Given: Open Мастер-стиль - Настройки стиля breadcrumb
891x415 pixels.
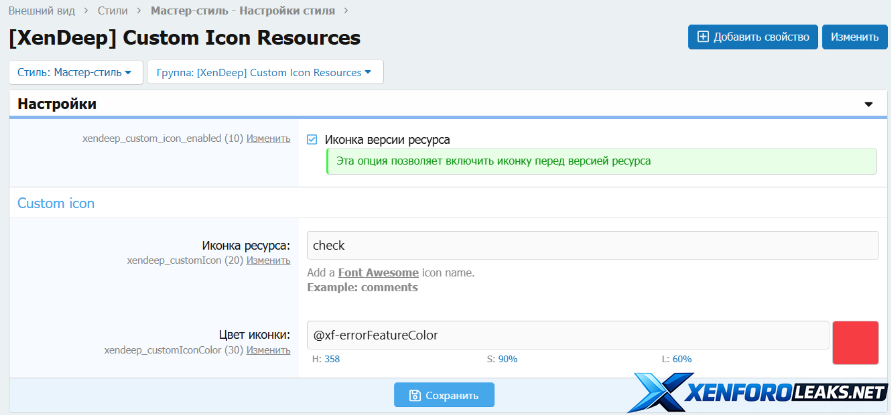Looking at the screenshot, I should point(242,11).
